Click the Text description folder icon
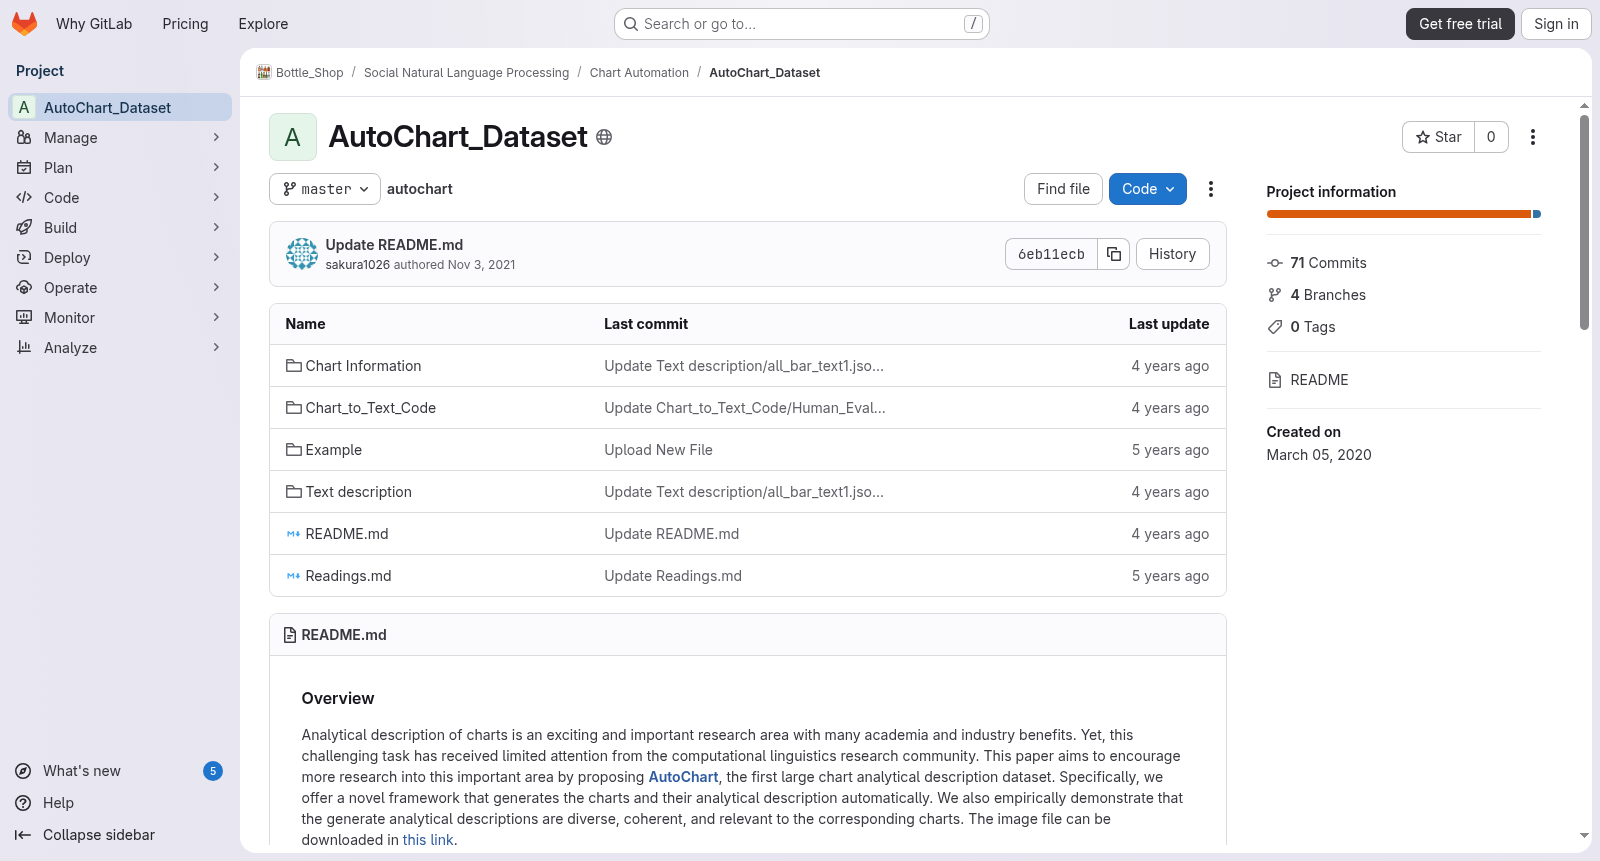The height and width of the screenshot is (861, 1600). click(294, 492)
